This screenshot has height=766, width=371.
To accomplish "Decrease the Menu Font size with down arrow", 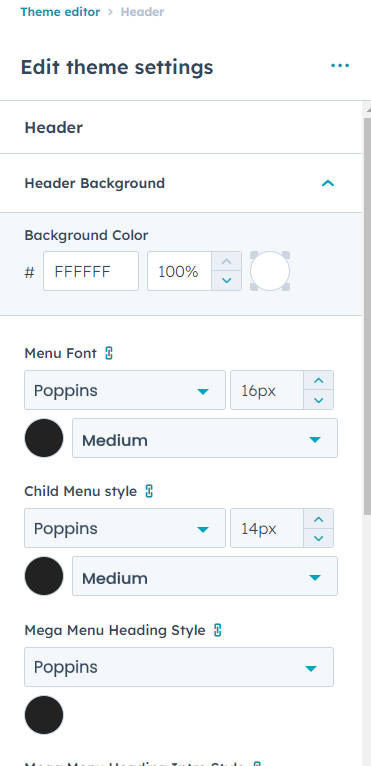I will (319, 400).
